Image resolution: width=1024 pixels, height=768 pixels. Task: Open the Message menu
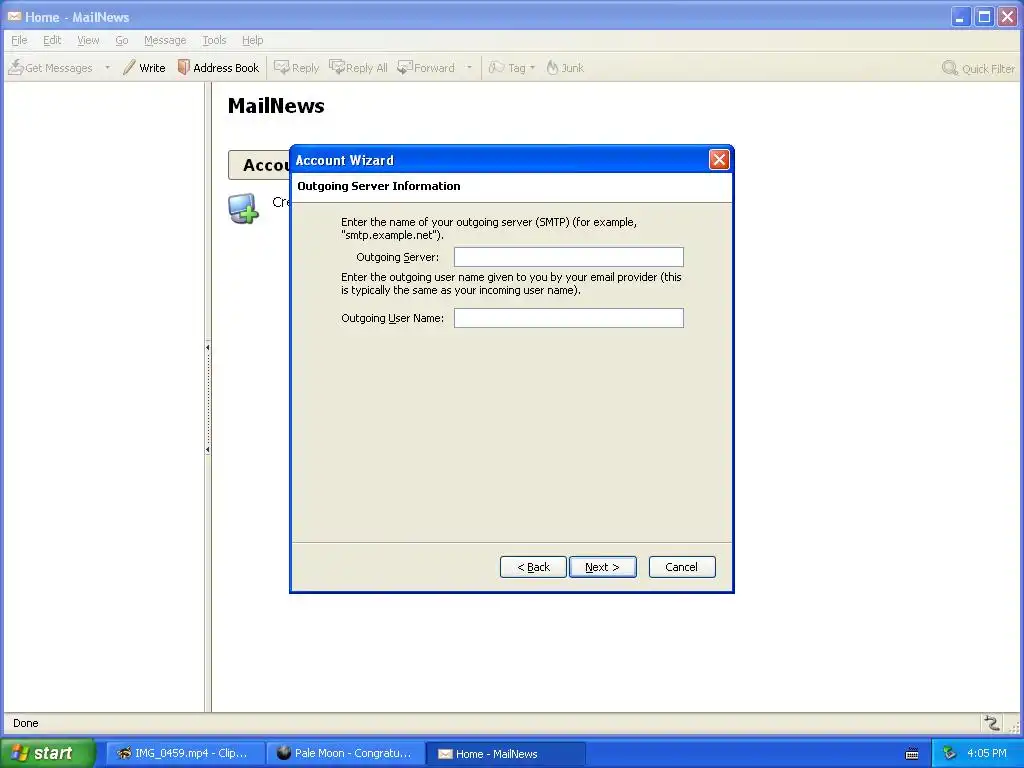[x=165, y=40]
